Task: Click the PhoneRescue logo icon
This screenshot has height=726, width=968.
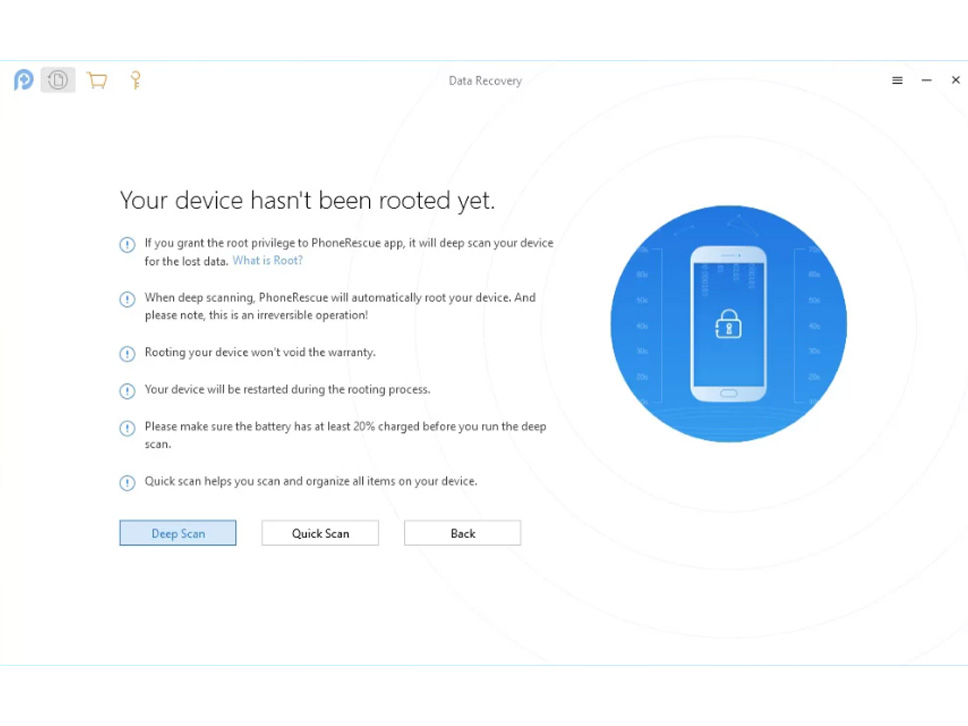Action: 23,80
